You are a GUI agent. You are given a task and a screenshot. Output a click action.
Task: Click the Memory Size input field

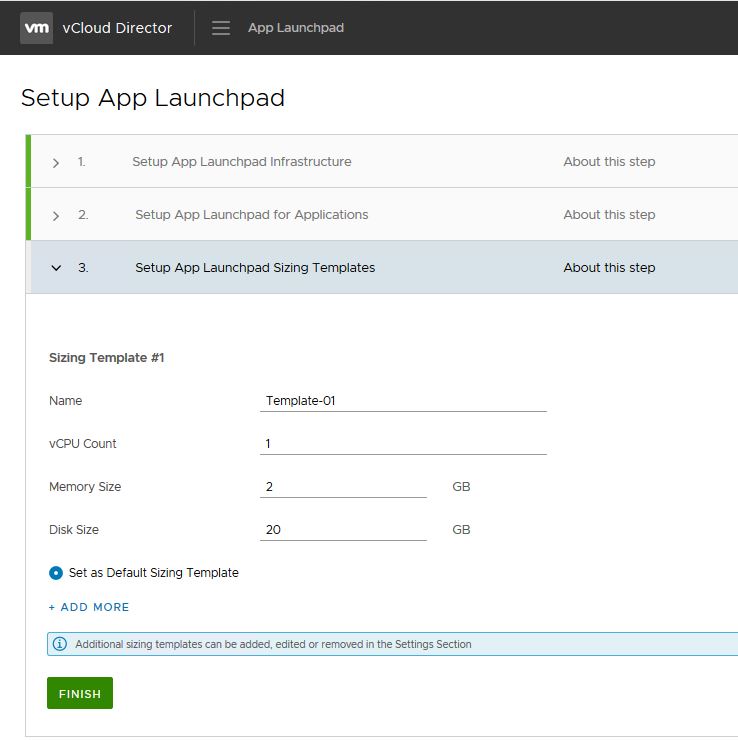[x=342, y=487]
